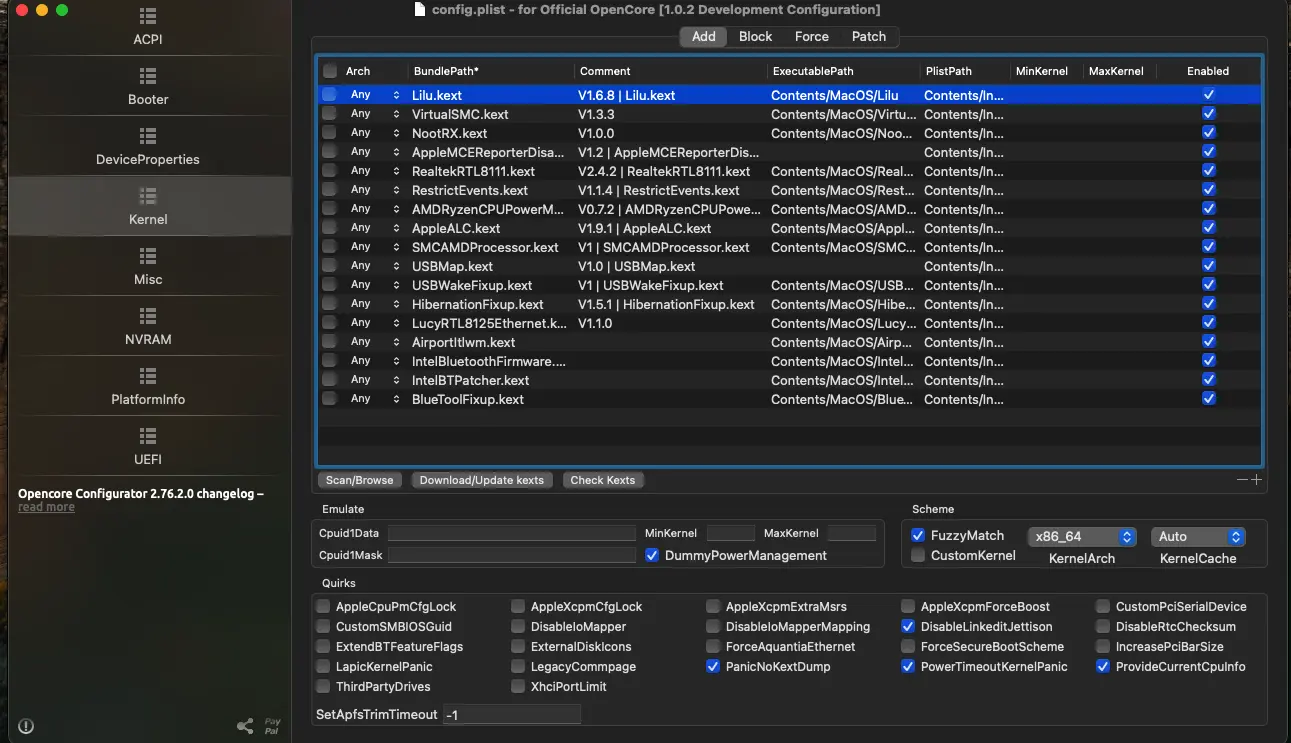Image resolution: width=1291 pixels, height=743 pixels.
Task: Select the RealtekRTL8111.kext row name
Action: (x=473, y=171)
